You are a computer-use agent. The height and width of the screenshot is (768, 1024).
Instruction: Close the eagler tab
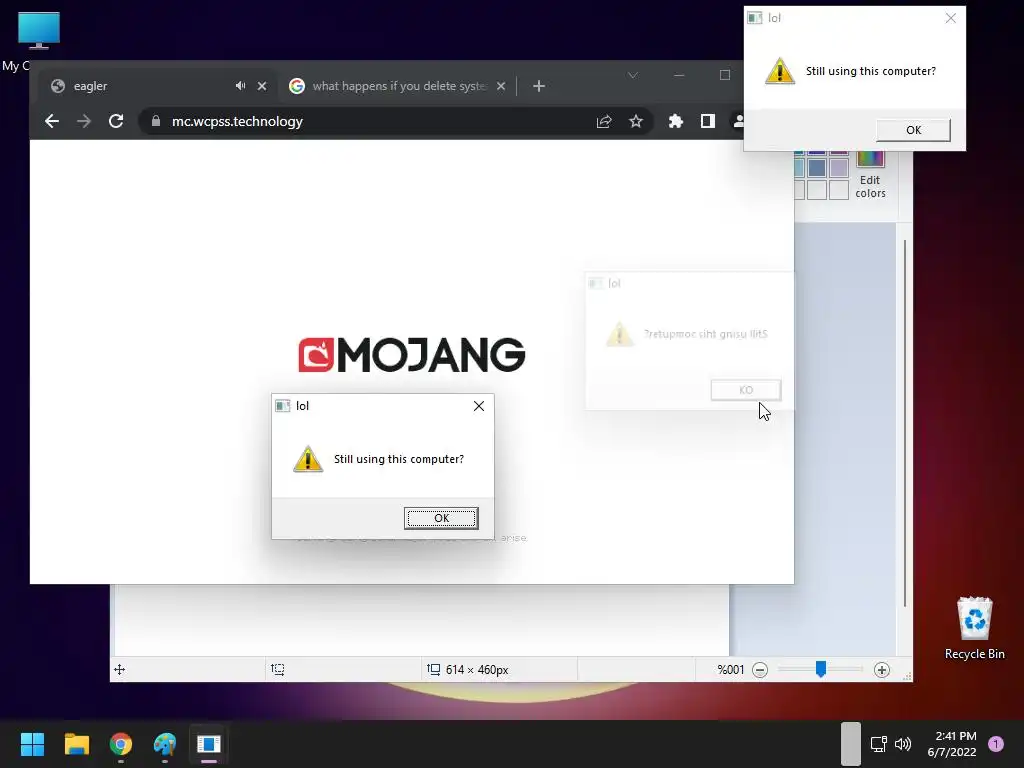point(262,86)
